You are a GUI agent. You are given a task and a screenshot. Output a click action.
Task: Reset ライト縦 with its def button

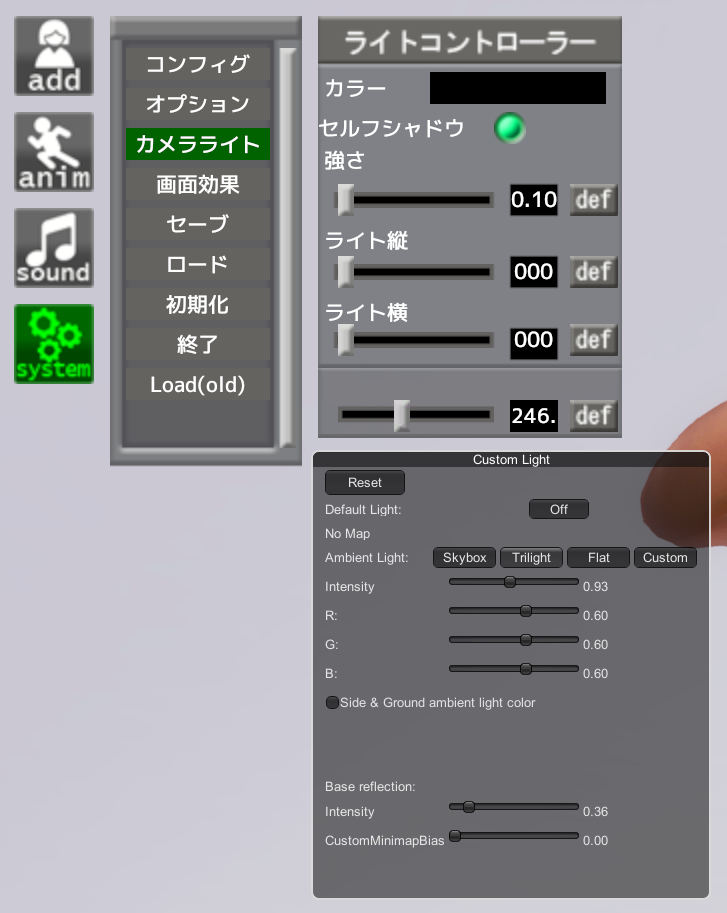click(x=593, y=271)
